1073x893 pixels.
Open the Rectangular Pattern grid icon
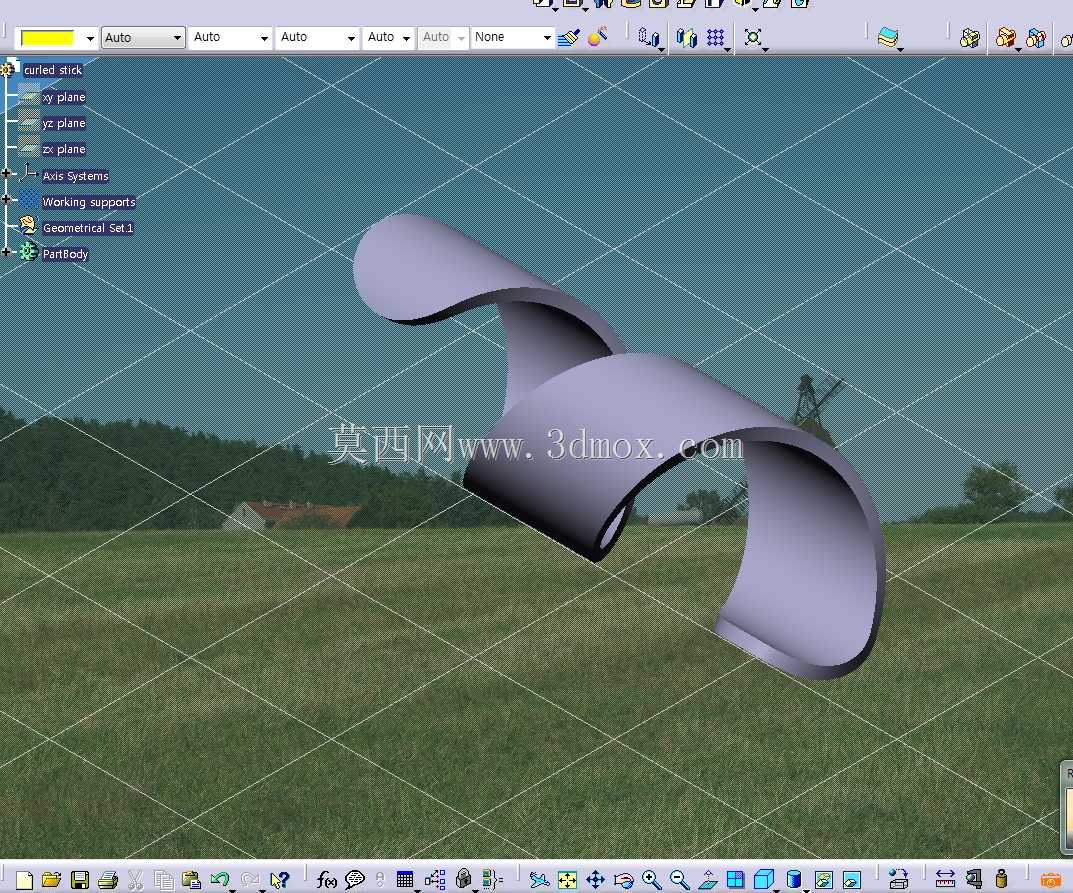point(716,37)
